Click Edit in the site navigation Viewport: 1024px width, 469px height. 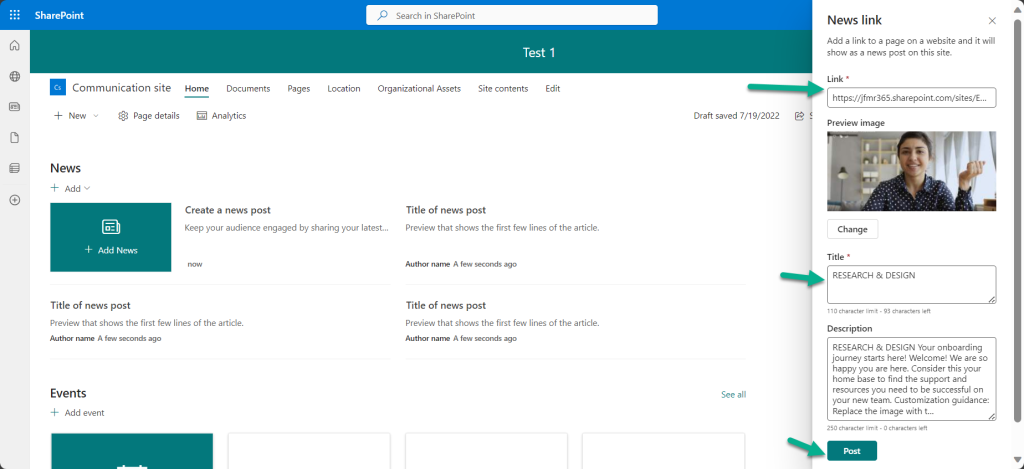point(552,88)
